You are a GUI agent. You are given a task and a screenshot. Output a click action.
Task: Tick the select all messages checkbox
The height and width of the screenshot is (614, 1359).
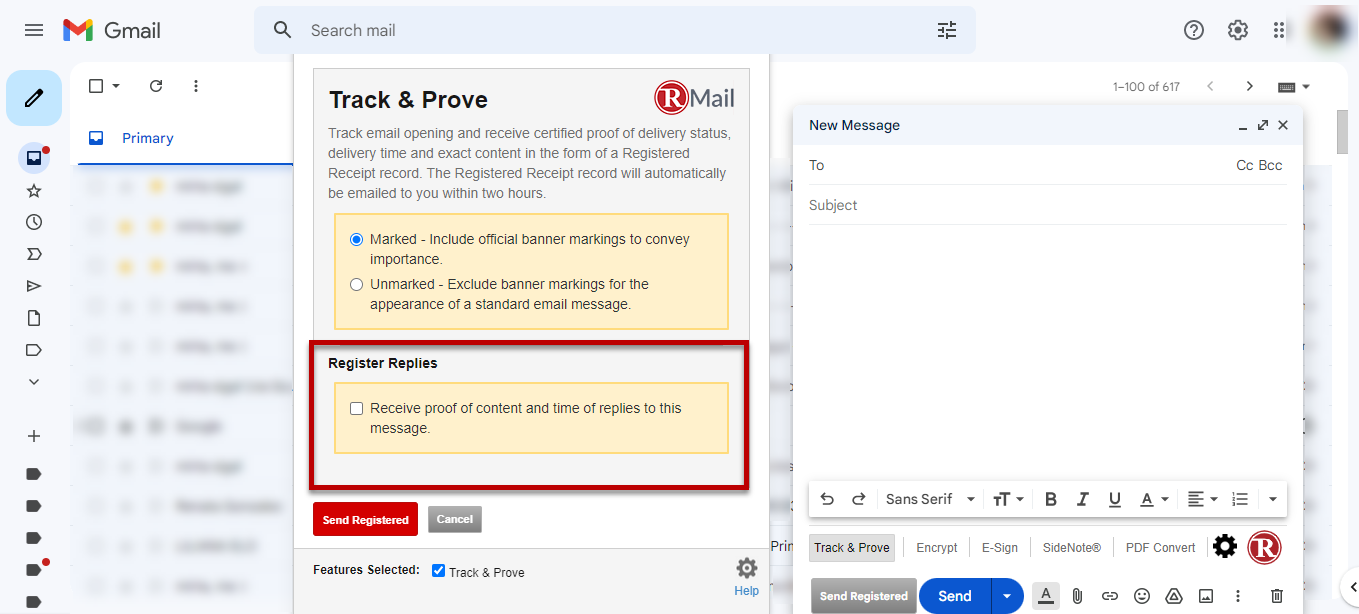pyautogui.click(x=96, y=86)
